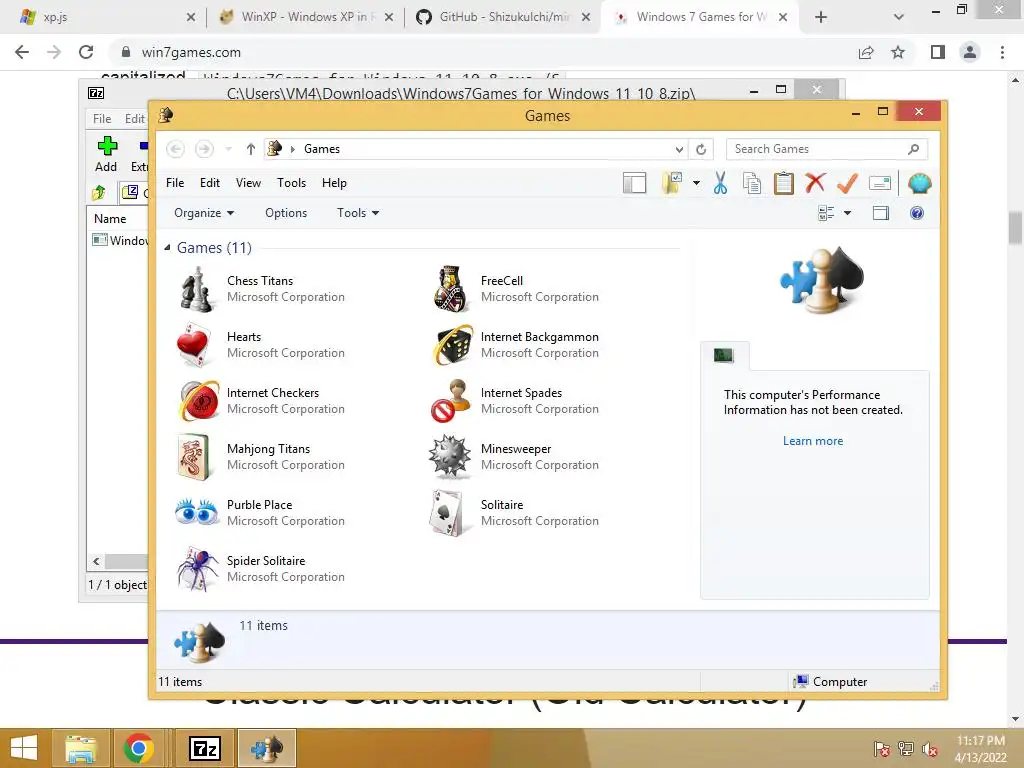The image size is (1024, 768).
Task: Expand the address bar history dropdown
Action: coord(679,150)
